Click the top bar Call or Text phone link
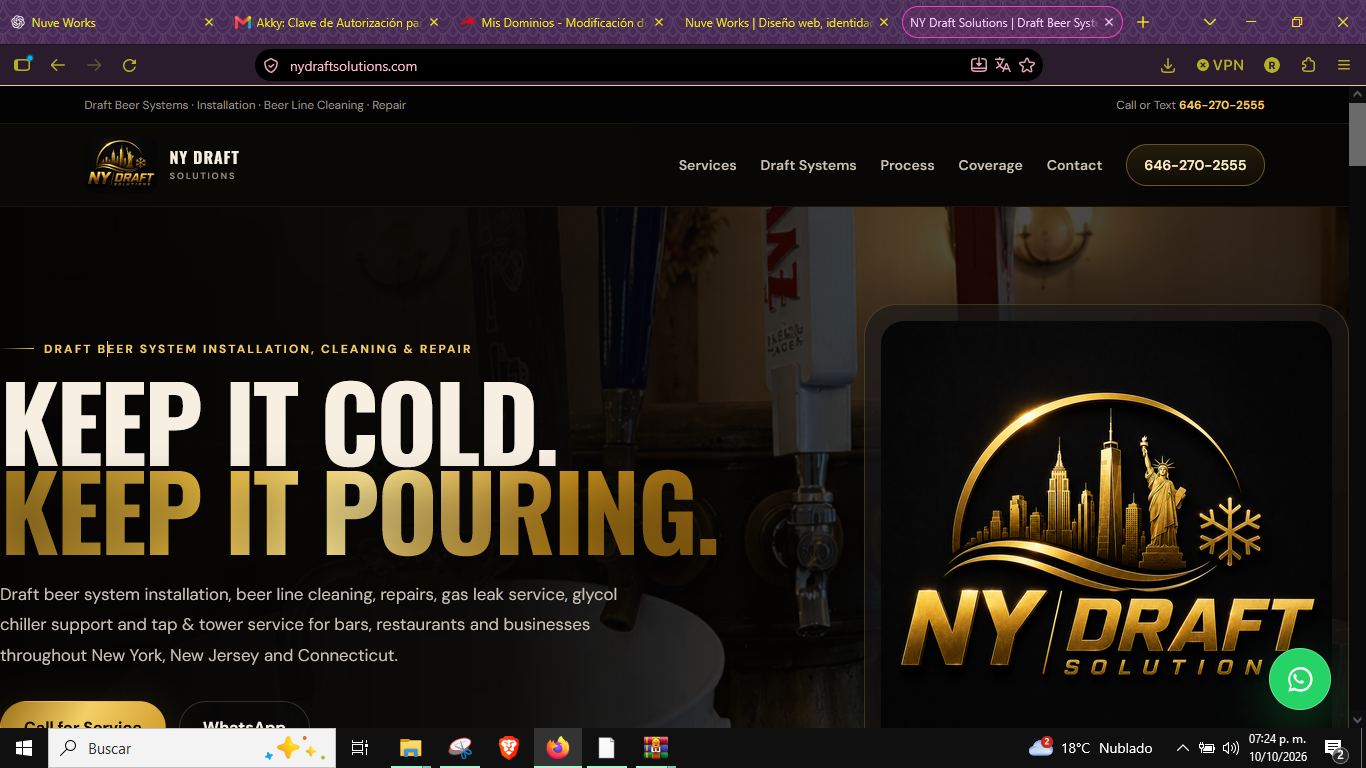This screenshot has width=1366, height=768. point(1190,105)
